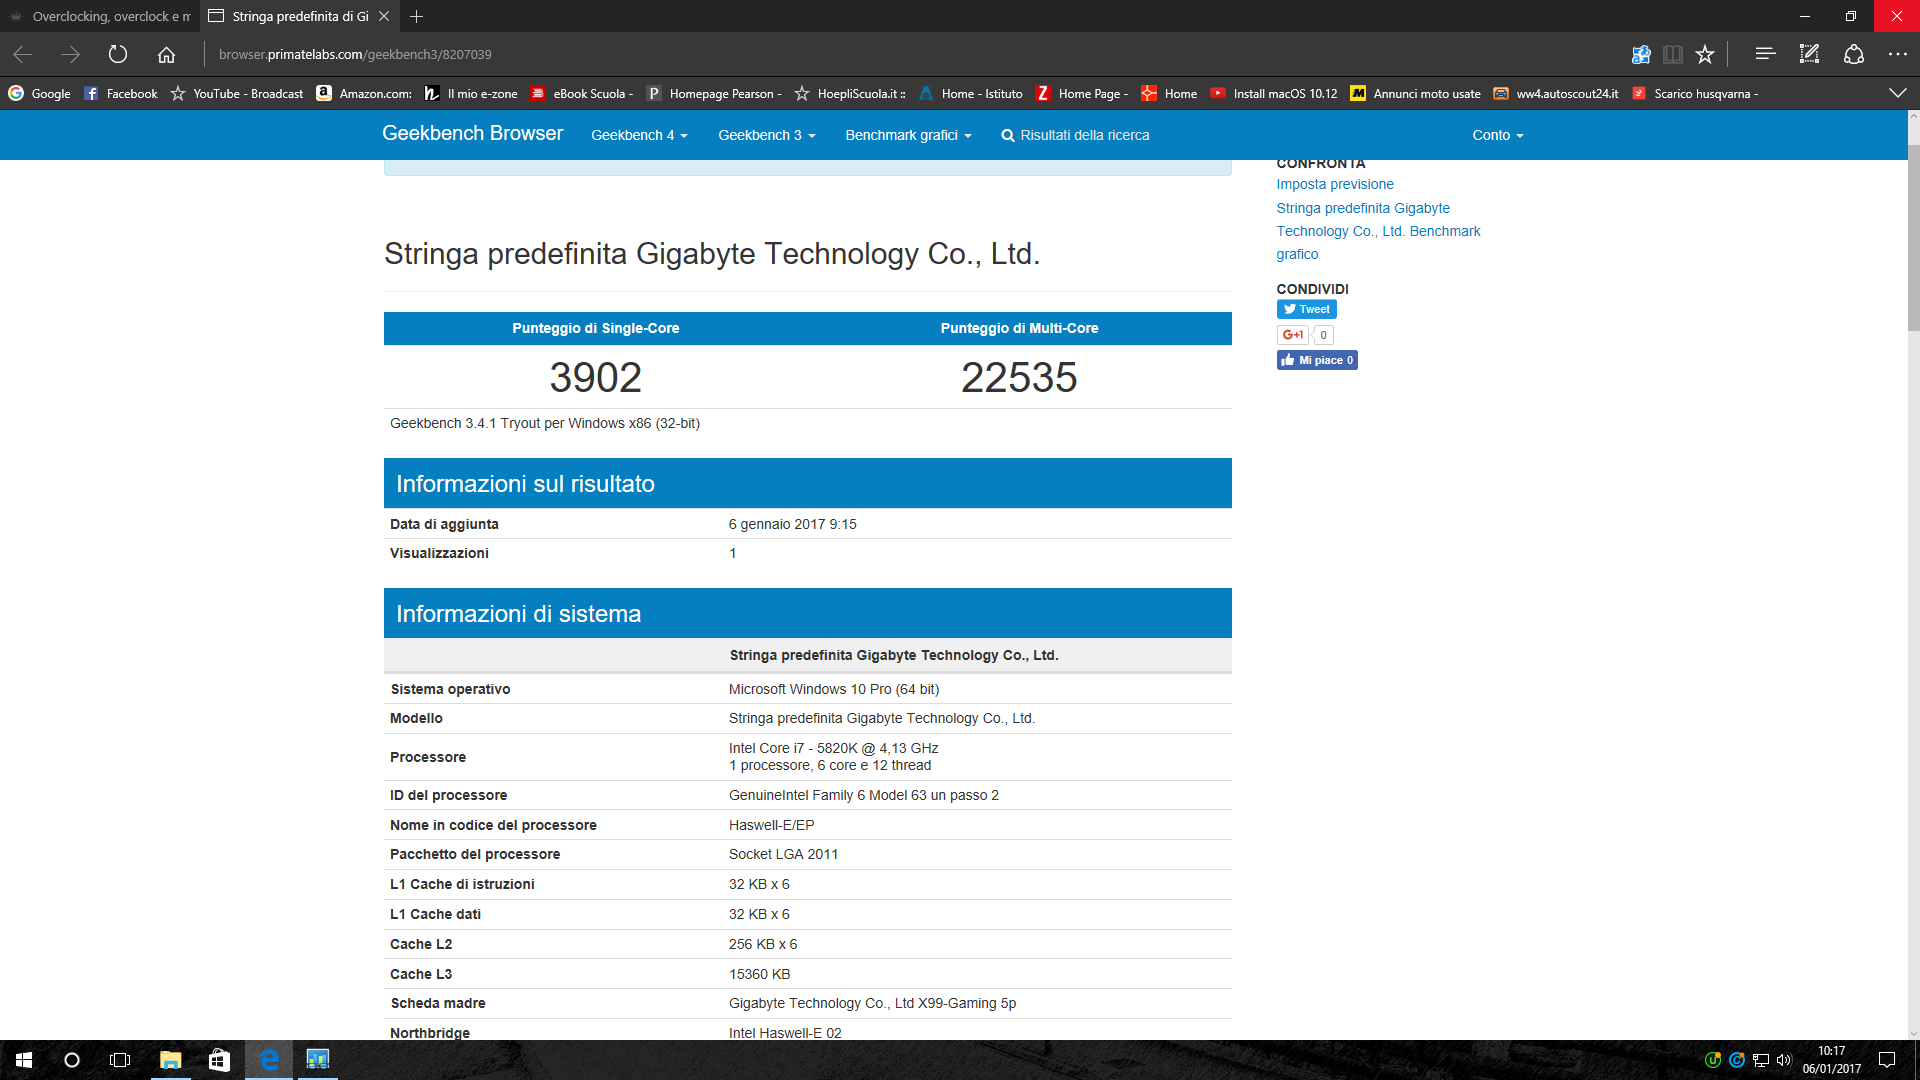Open Home - Istituto bookmark

970,94
